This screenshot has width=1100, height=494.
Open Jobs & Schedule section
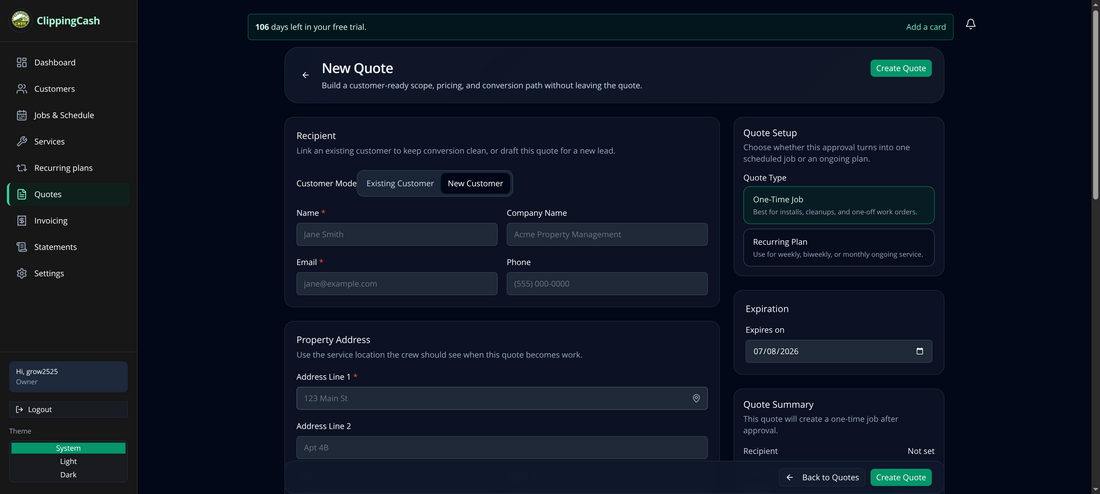click(68, 115)
